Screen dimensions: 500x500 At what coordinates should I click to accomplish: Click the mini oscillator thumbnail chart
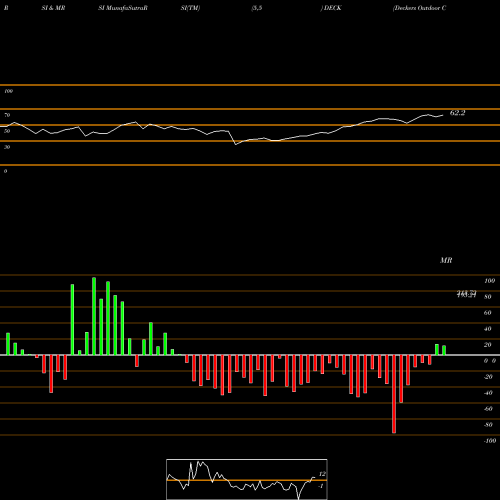pos(247,479)
